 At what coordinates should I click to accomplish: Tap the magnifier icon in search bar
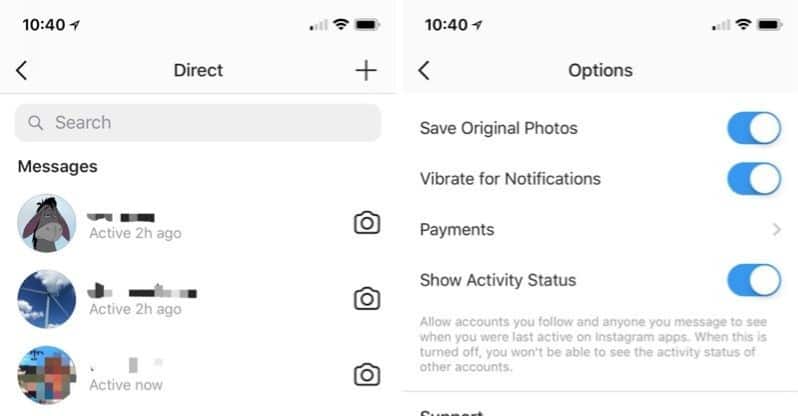click(36, 123)
